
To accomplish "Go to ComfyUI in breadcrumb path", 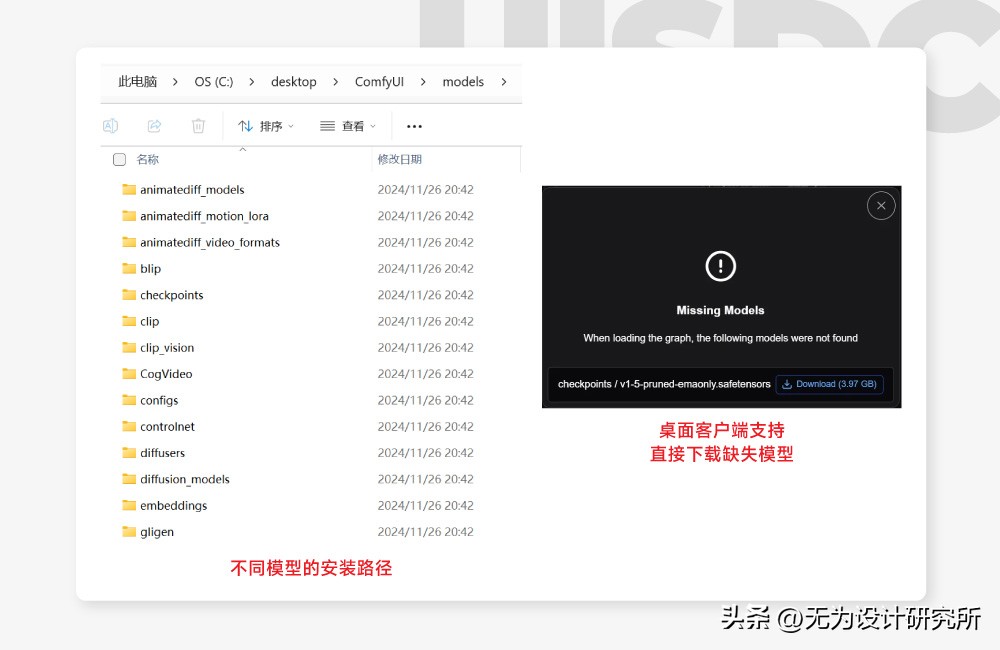I will [x=379, y=82].
